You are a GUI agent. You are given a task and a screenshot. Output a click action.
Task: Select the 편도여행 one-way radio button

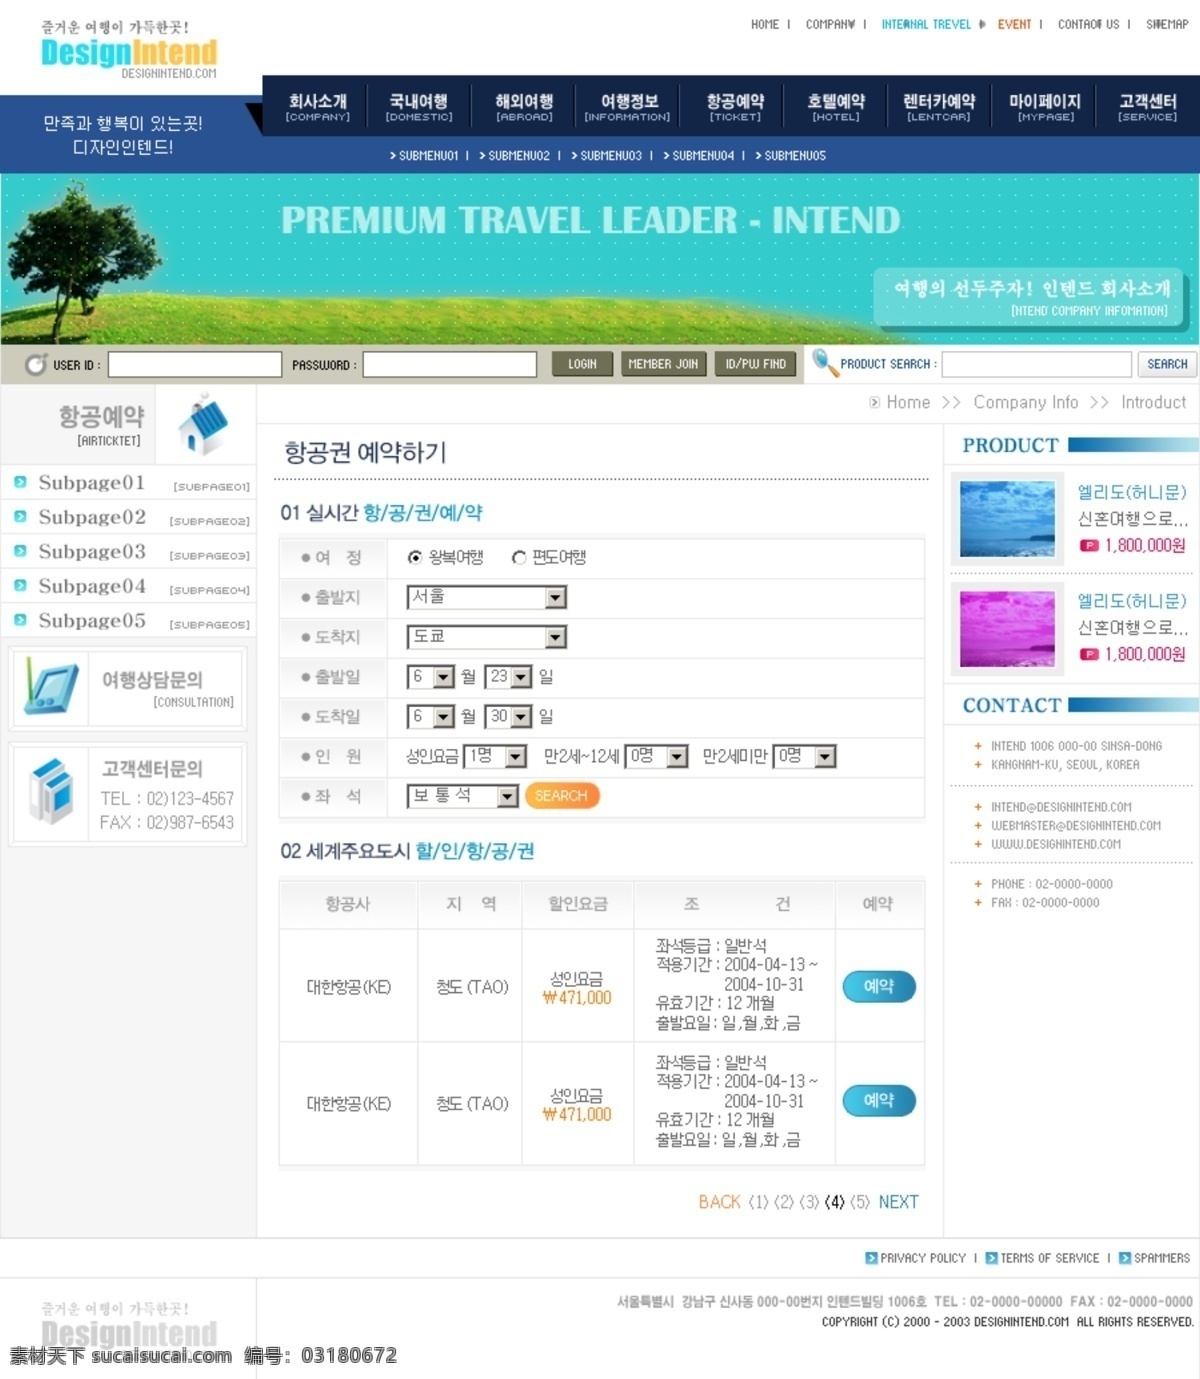pyautogui.click(x=518, y=558)
